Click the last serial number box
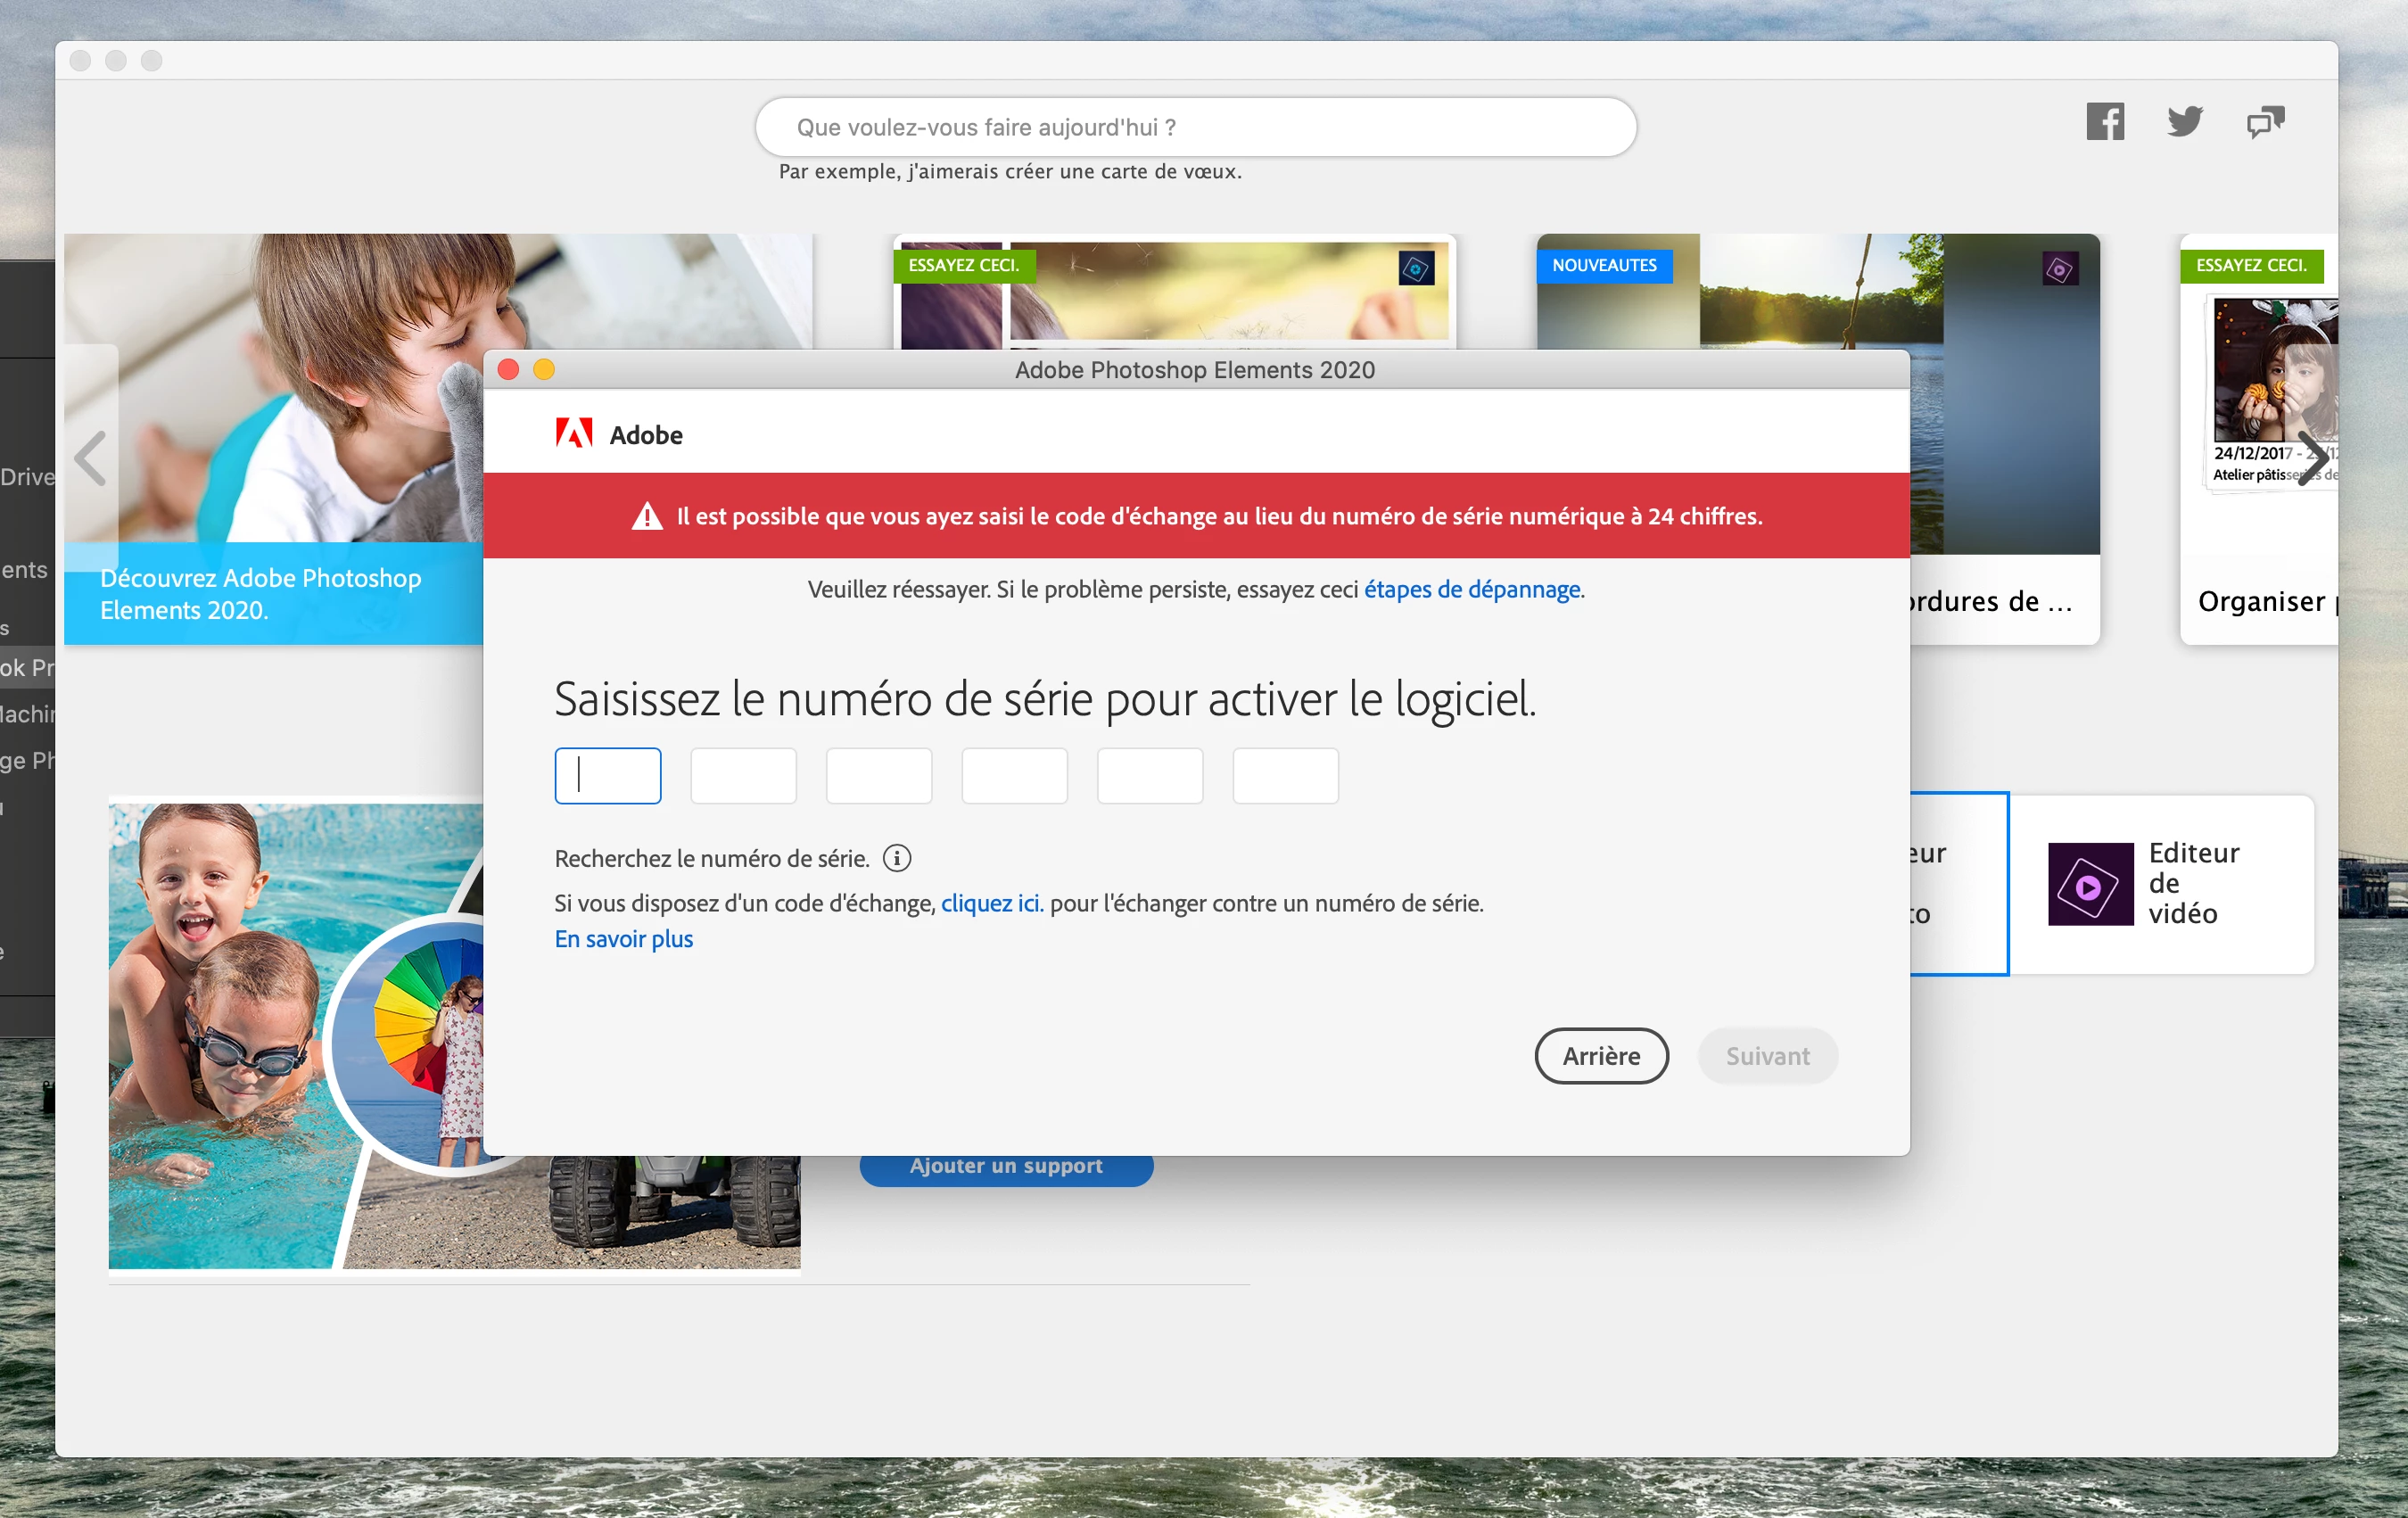 click(x=1285, y=776)
